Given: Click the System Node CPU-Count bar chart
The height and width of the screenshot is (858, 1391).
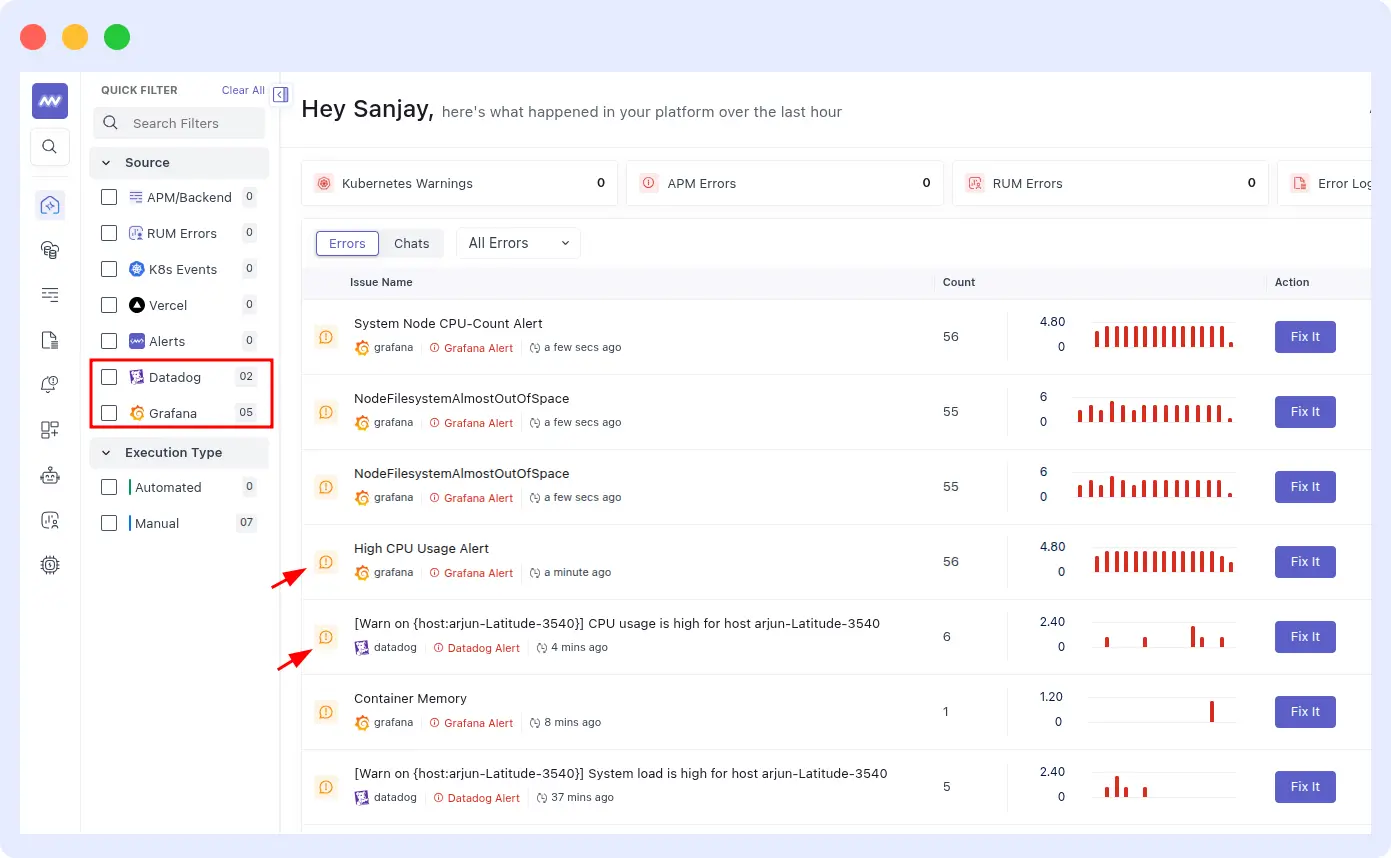Looking at the screenshot, I should [1162, 335].
